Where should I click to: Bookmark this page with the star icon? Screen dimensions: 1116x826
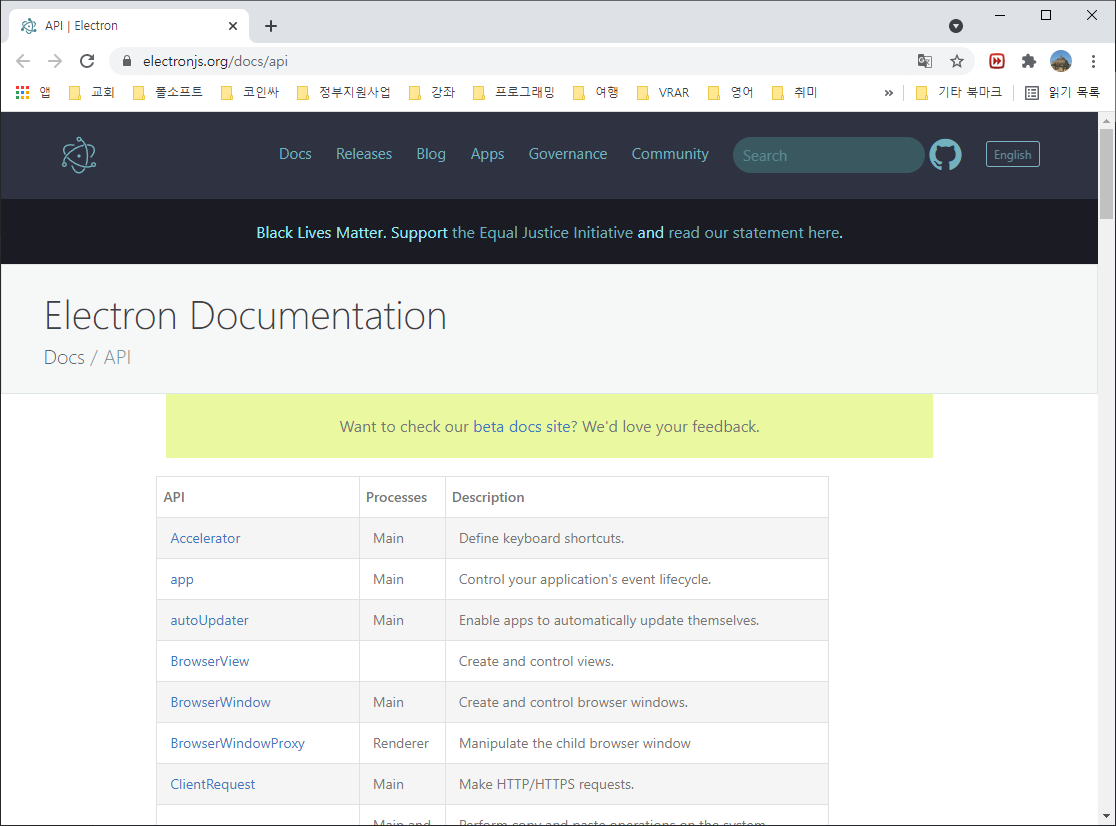957,61
